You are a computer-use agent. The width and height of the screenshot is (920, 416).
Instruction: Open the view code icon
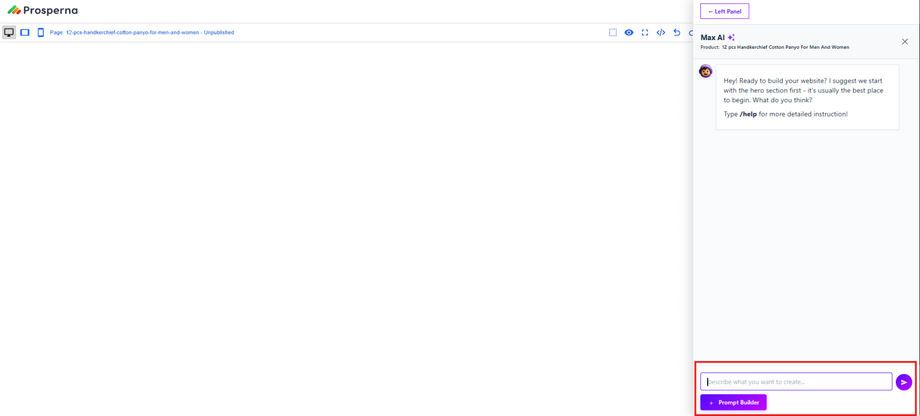661,32
